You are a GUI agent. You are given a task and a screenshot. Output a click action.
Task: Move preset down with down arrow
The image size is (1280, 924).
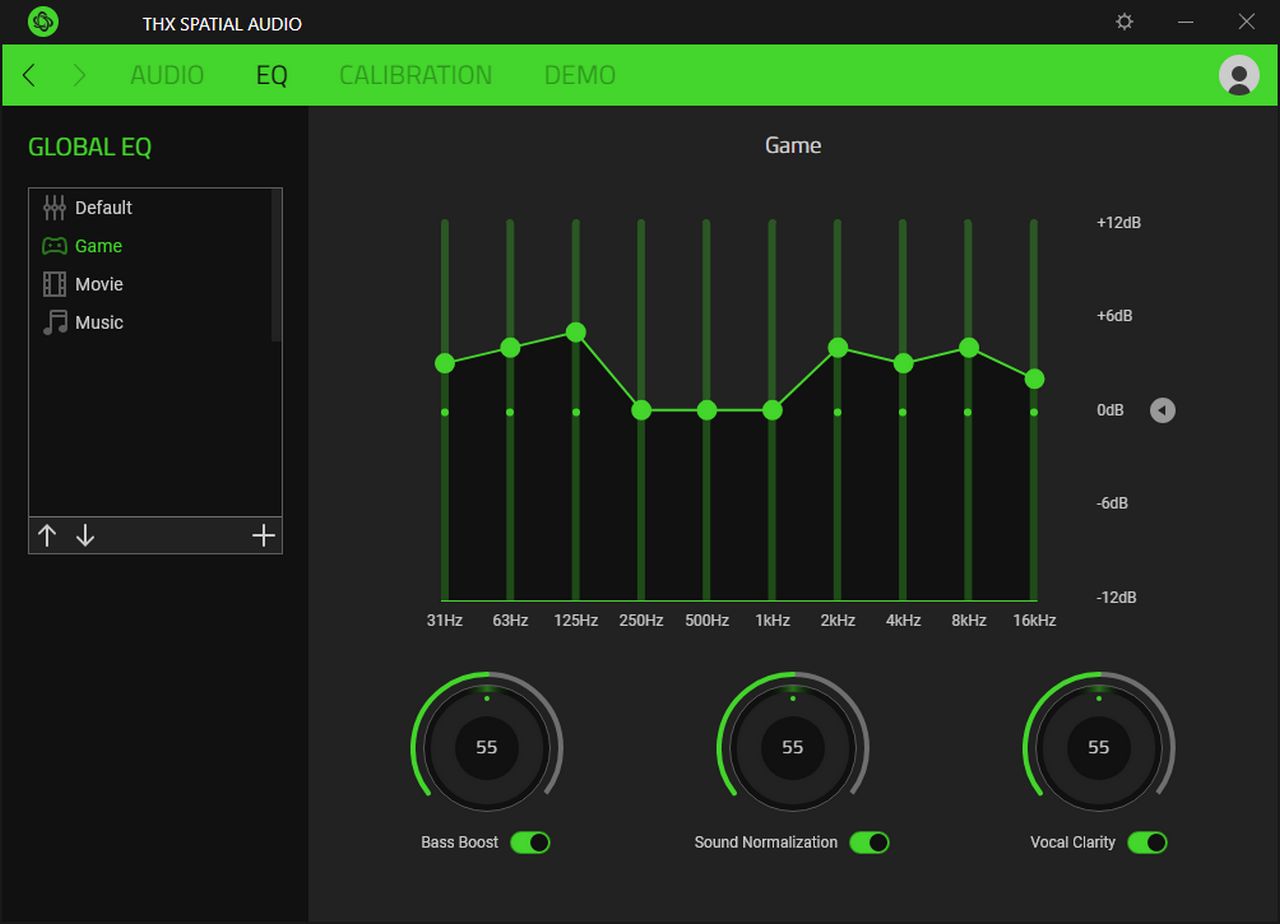coord(85,536)
